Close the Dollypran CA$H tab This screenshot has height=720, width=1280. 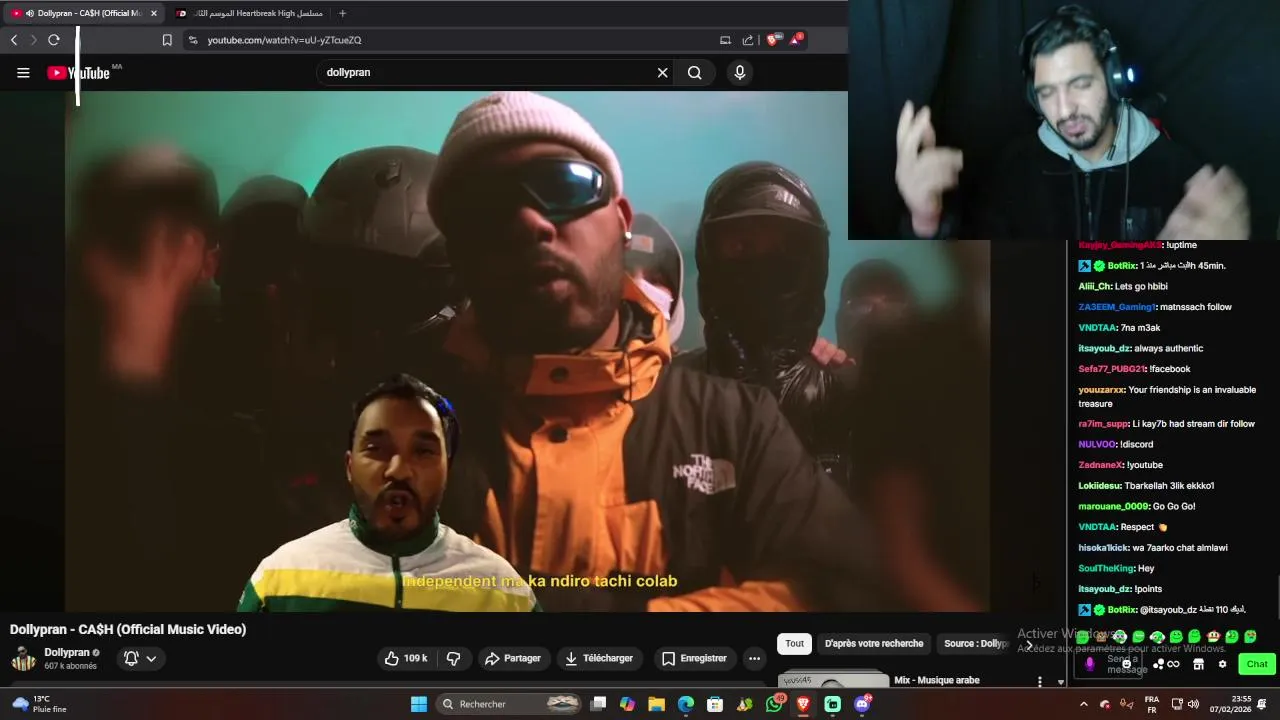coord(154,13)
